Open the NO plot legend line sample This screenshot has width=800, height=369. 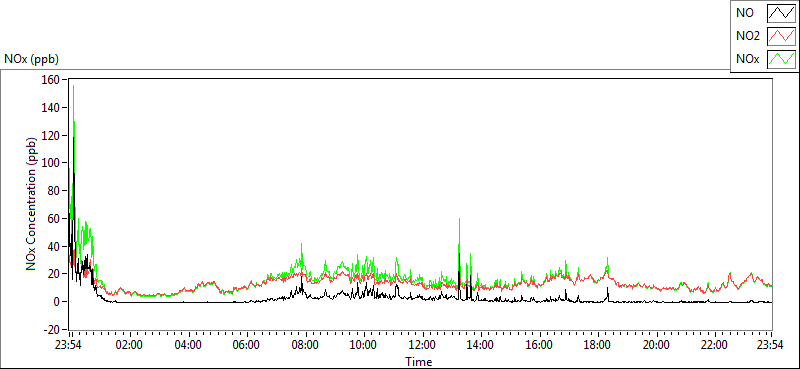[x=782, y=13]
